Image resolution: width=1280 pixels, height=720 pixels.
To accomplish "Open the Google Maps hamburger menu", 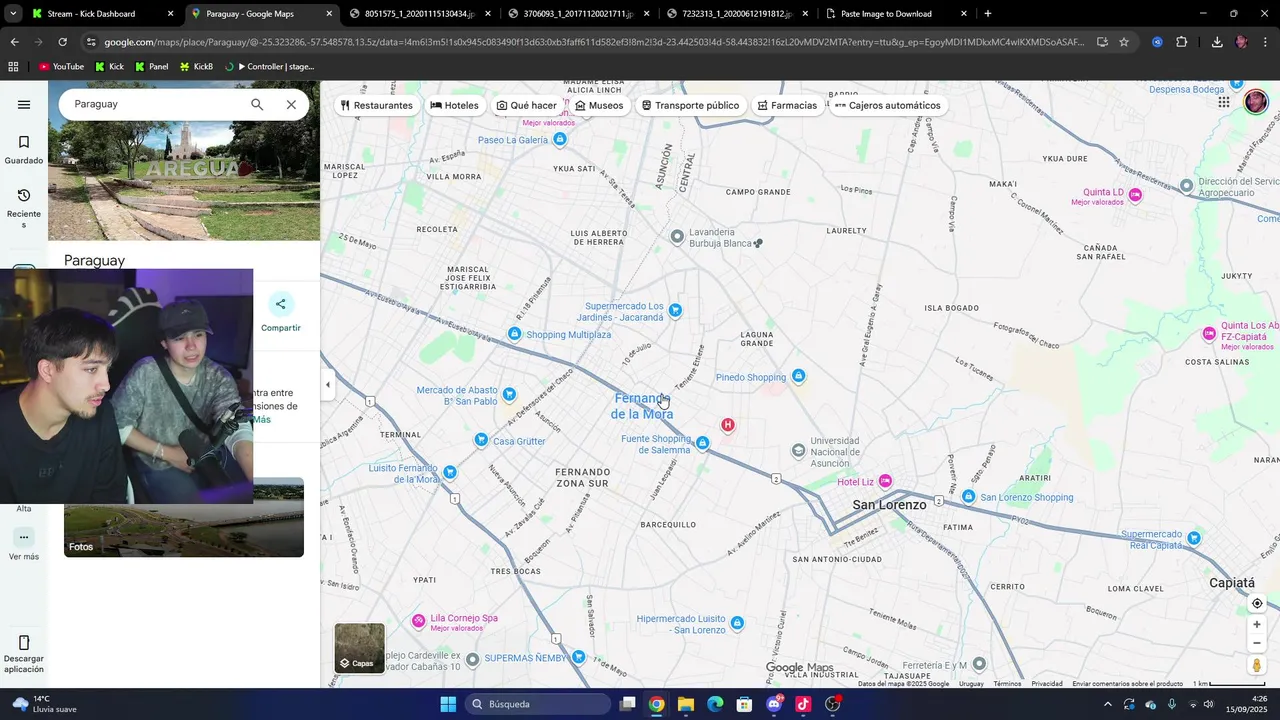I will (x=24, y=104).
